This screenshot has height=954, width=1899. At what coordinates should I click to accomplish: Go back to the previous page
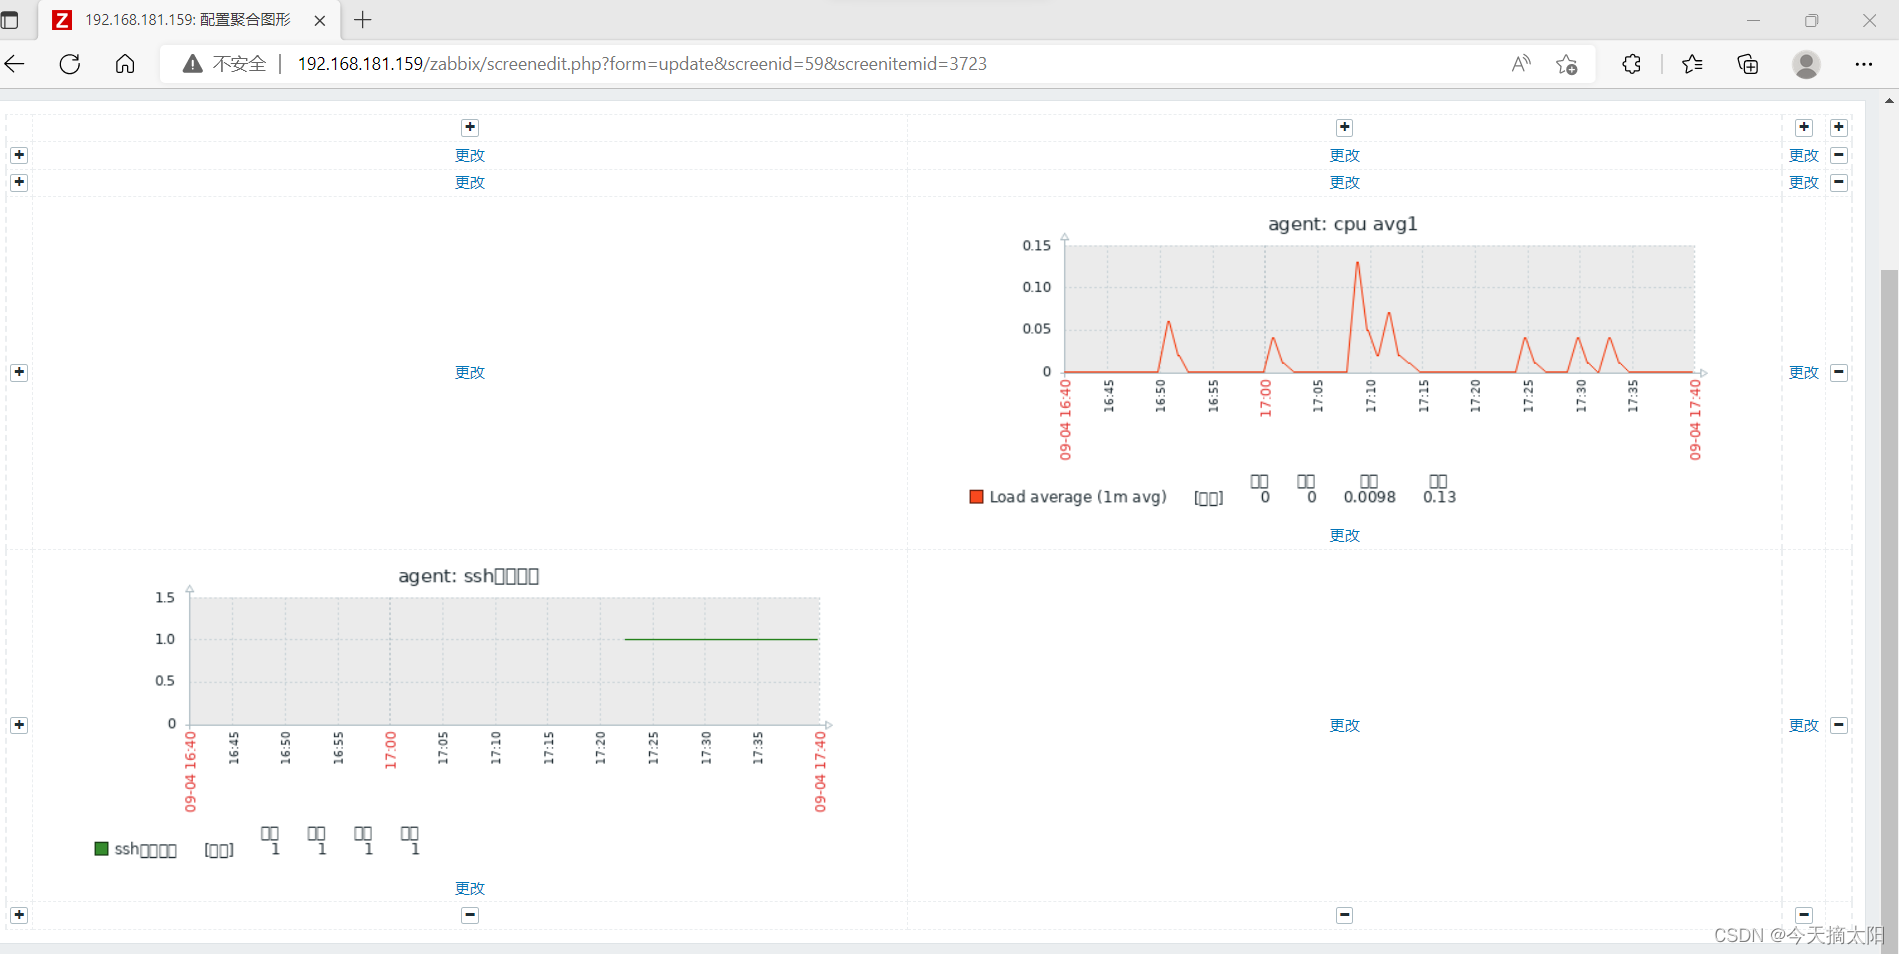click(15, 64)
